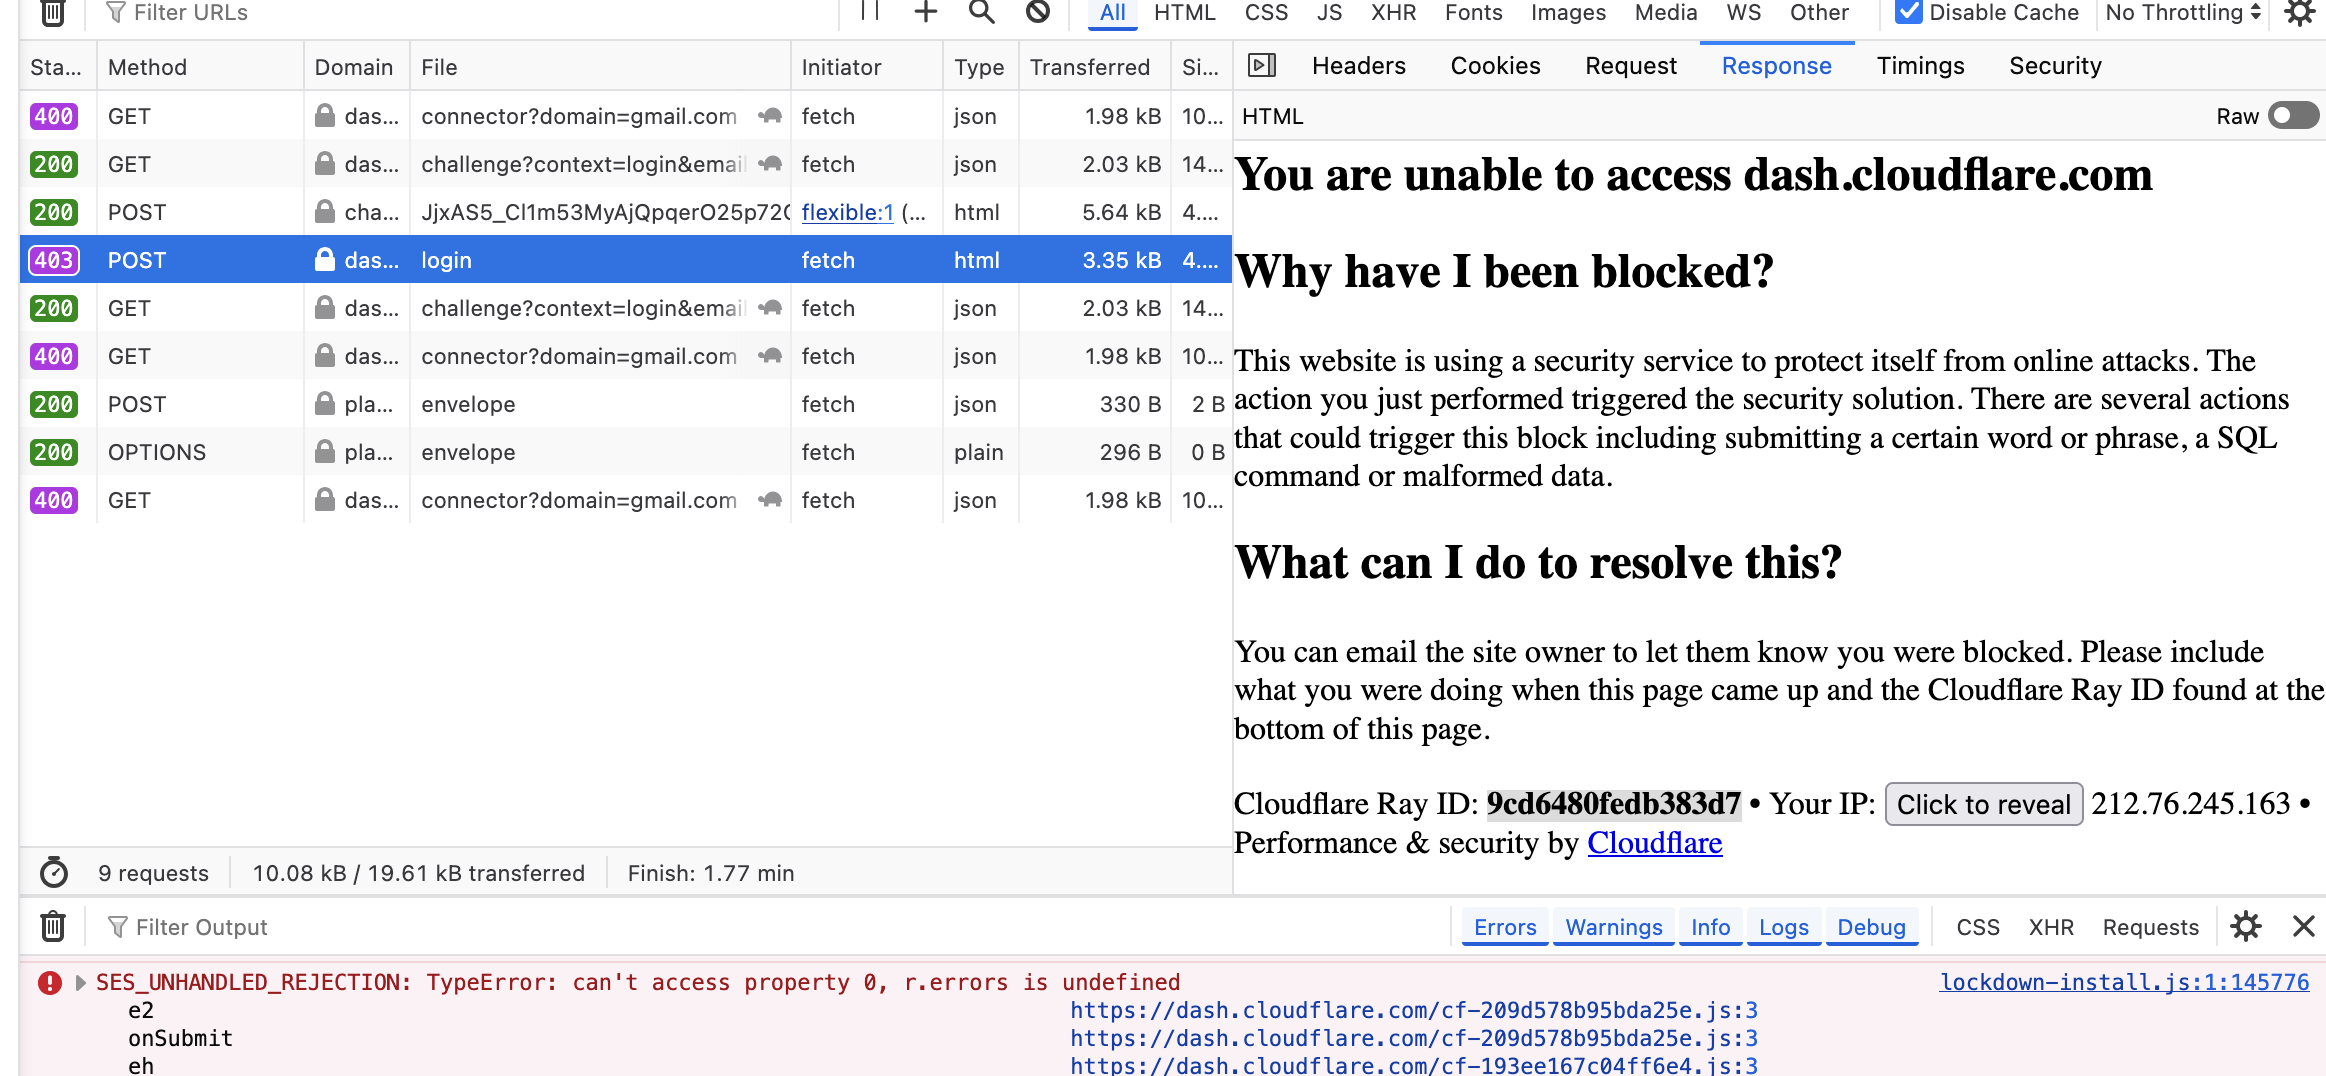Screen dimensions: 2326x1076
Task: Open the request blocking icon
Action: coord(1038,11)
